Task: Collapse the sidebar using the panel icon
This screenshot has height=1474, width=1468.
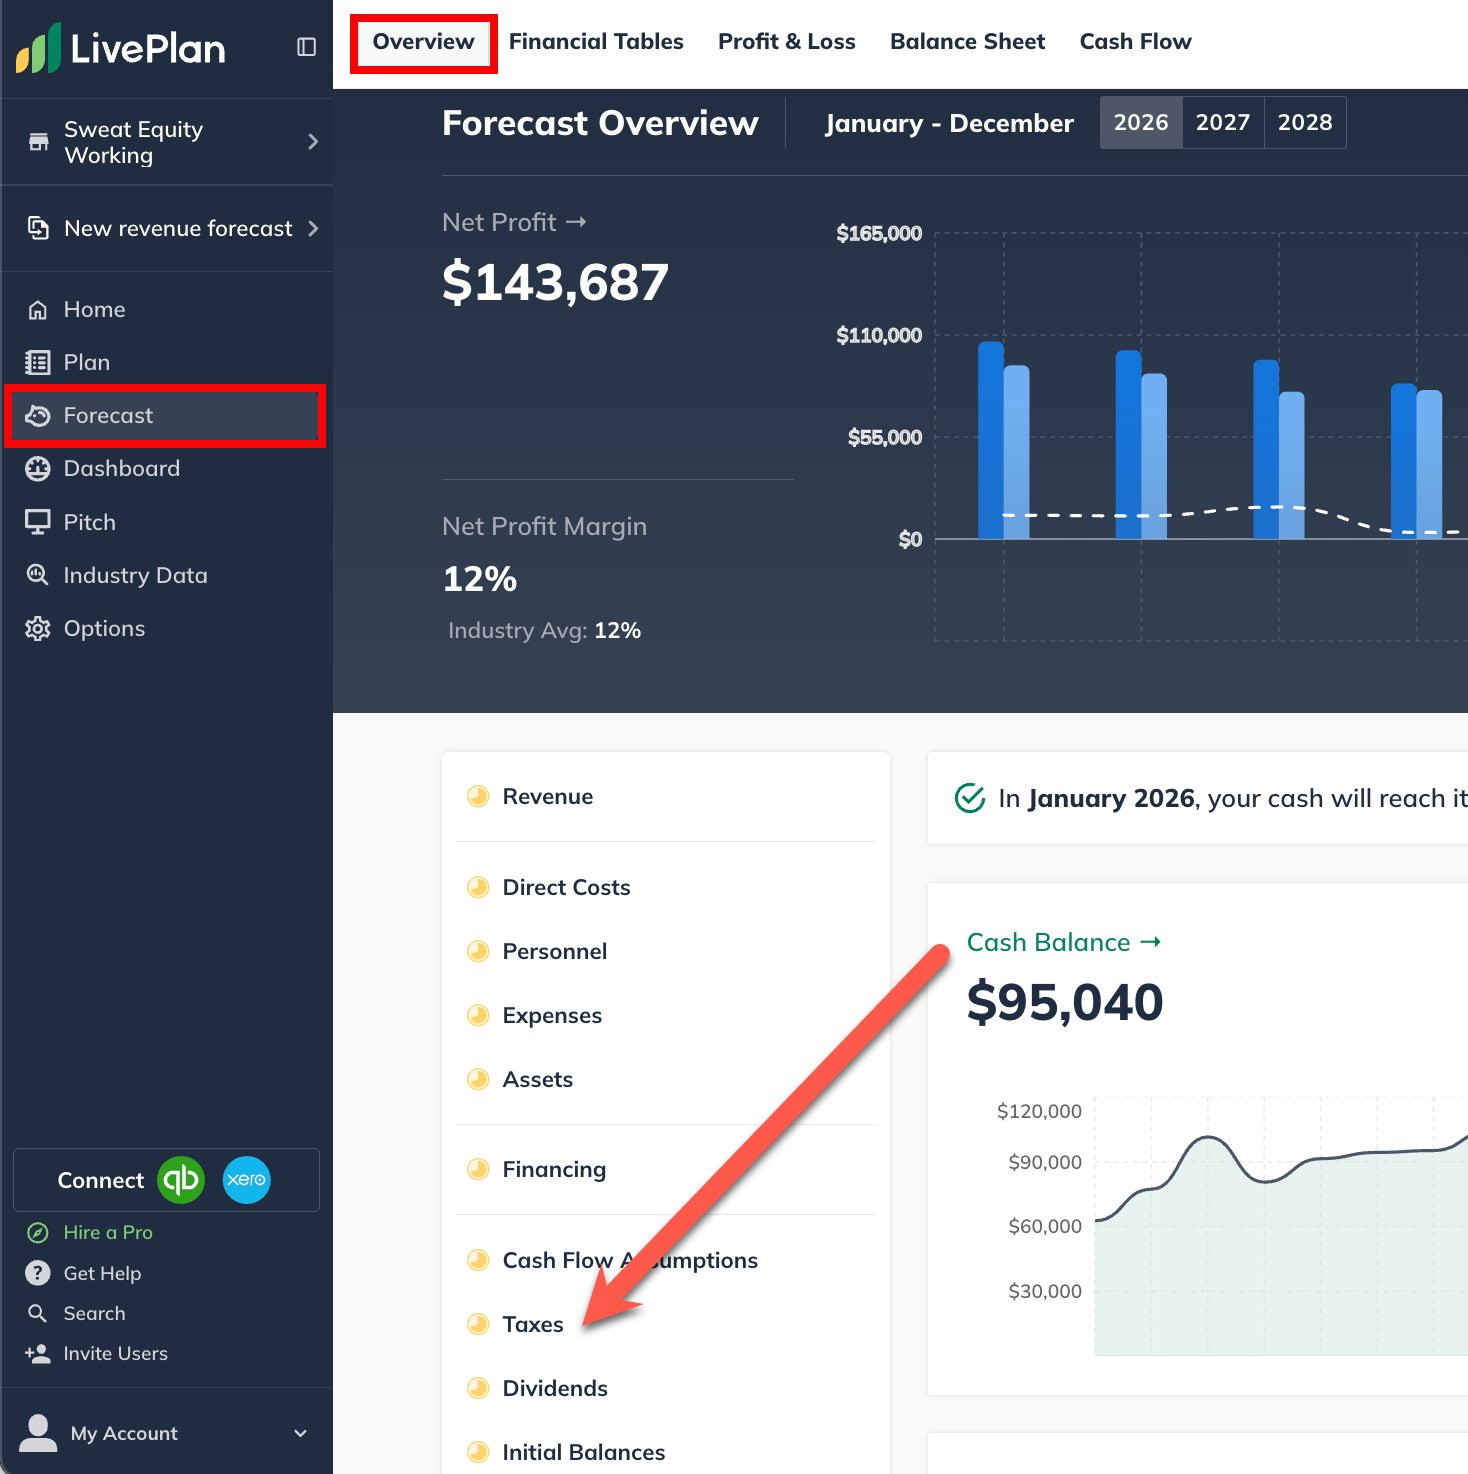Action: point(307,47)
